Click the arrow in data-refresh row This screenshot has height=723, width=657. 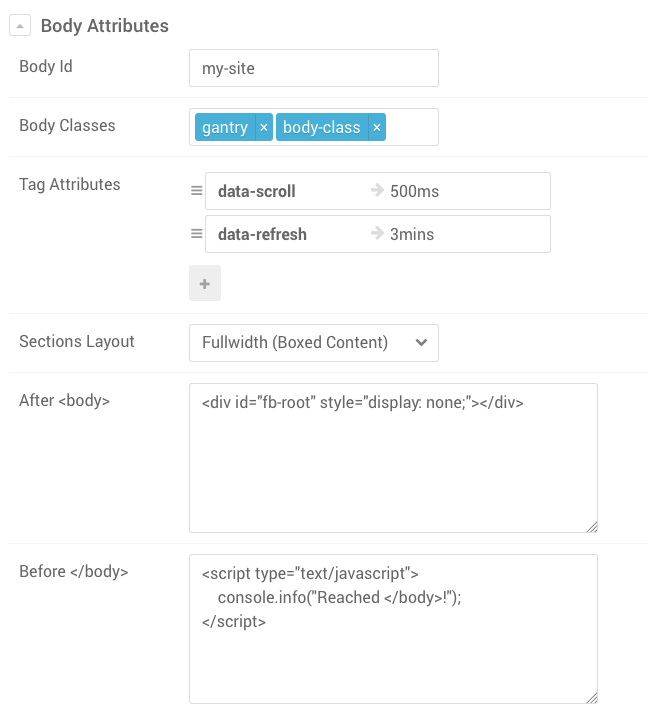pos(377,234)
